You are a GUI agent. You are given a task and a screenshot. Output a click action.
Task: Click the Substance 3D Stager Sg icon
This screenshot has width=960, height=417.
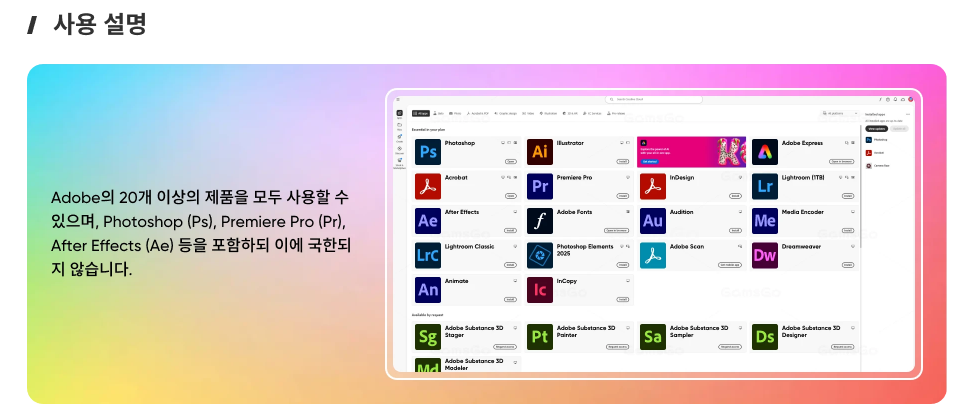coord(428,337)
